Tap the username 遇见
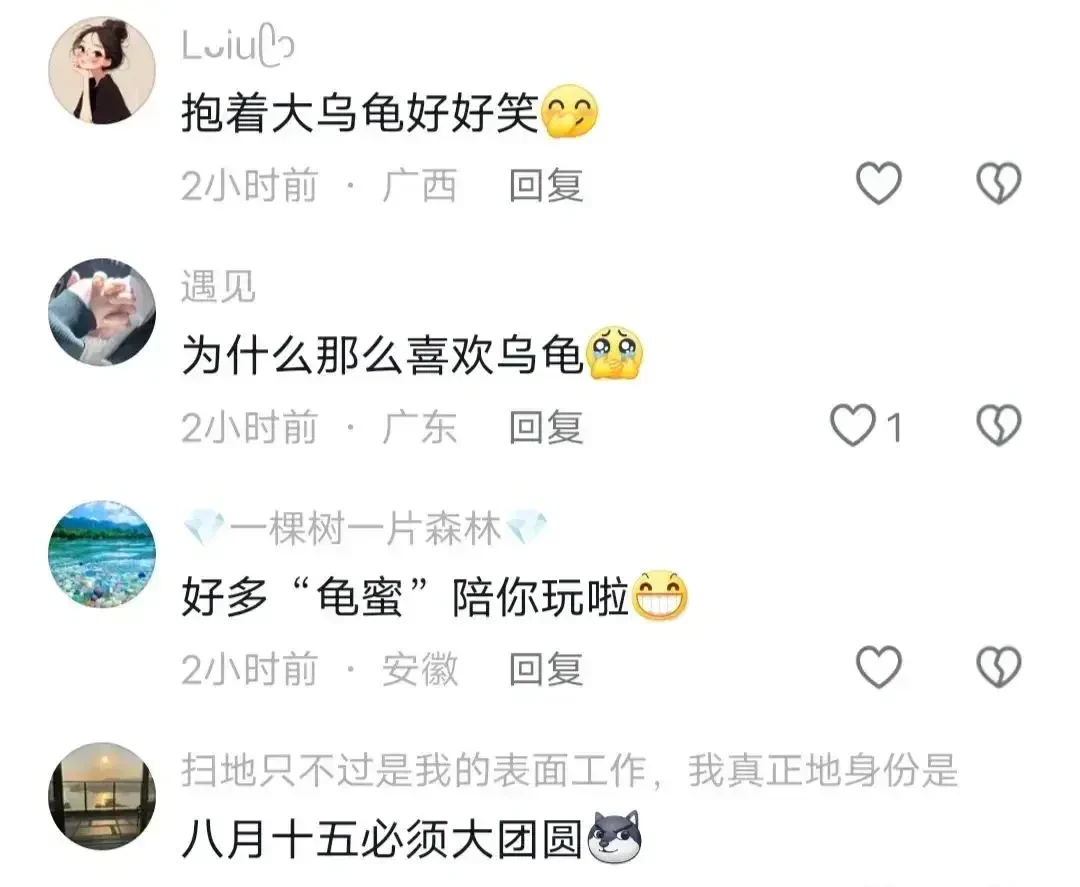The height and width of the screenshot is (887, 1080). coord(218,286)
